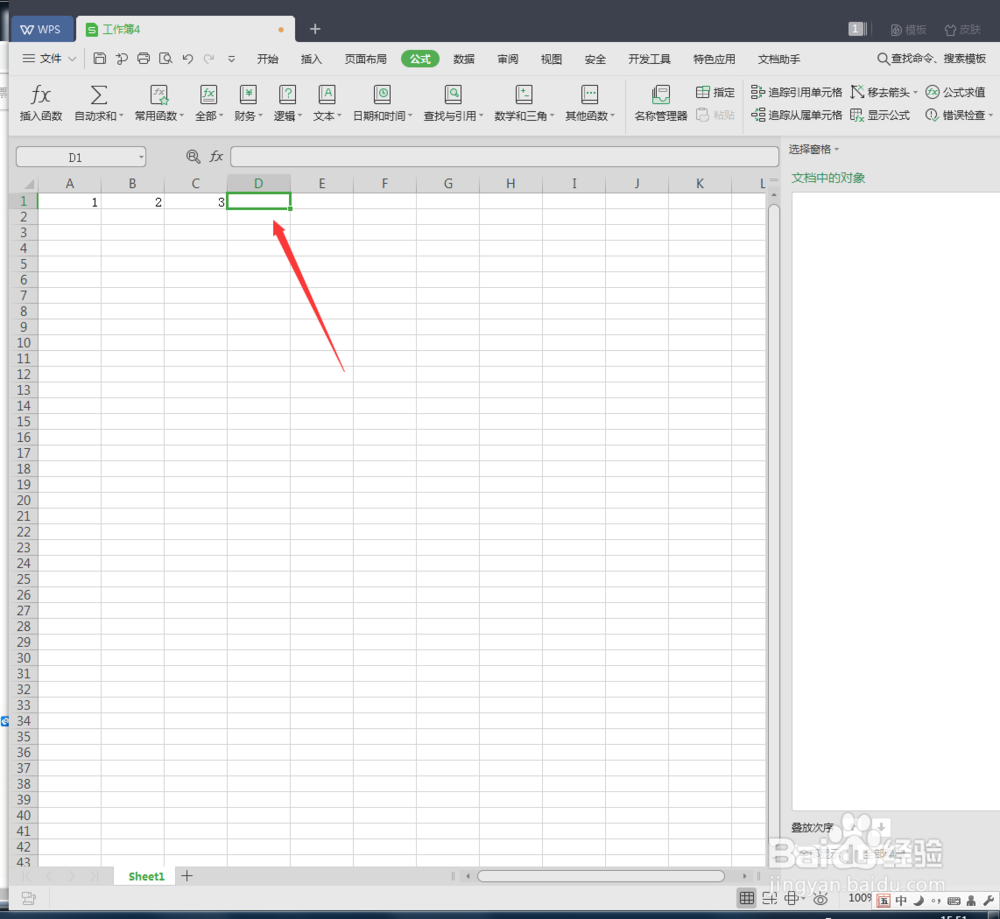Viewport: 1000px width, 919px height.
Task: Click the Redo arrow icon
Action: [x=209, y=59]
